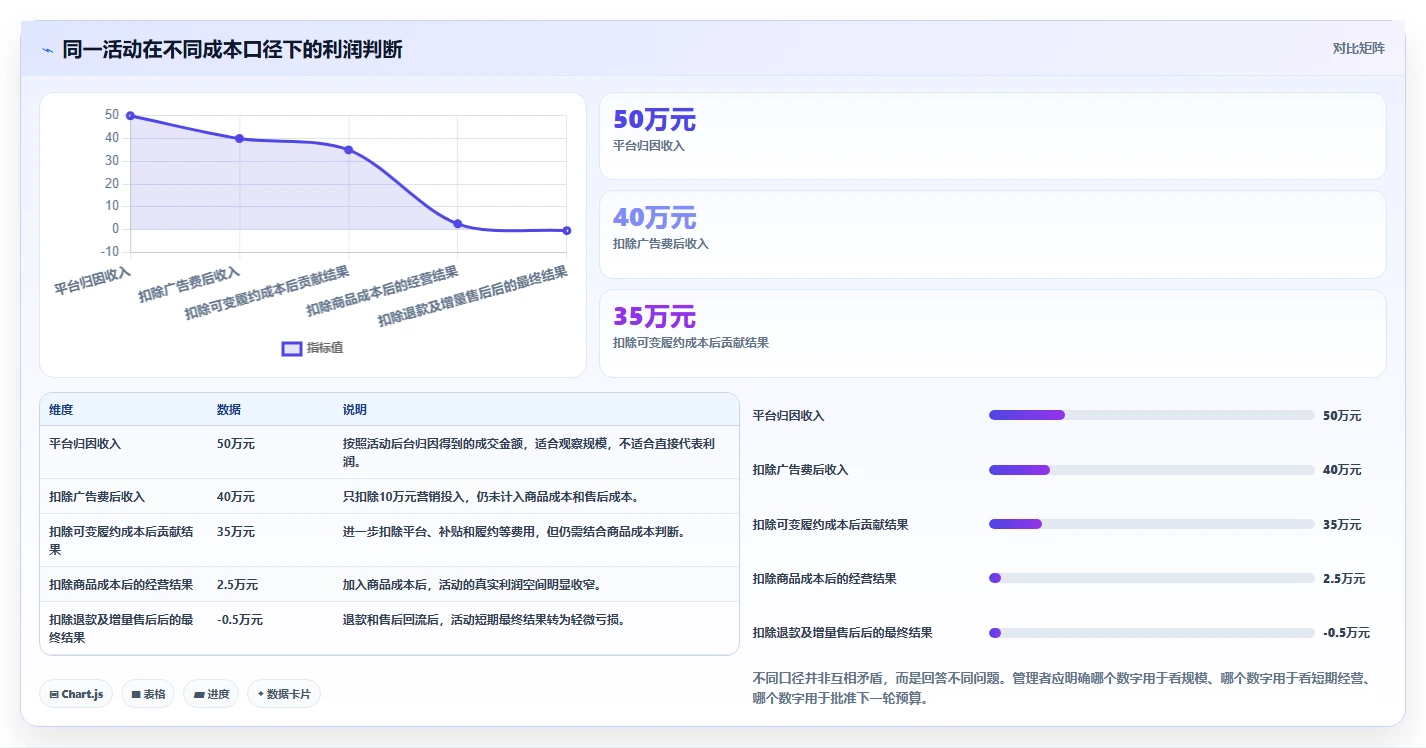Click the 50万元 value beside the progress bar

(1342, 416)
